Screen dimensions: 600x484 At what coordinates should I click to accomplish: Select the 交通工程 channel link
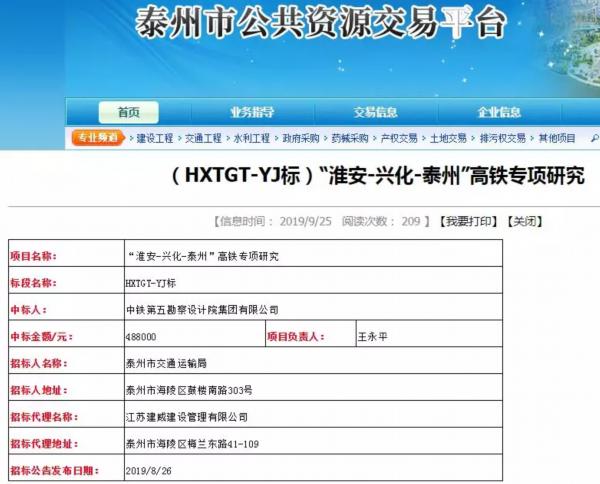204,138
